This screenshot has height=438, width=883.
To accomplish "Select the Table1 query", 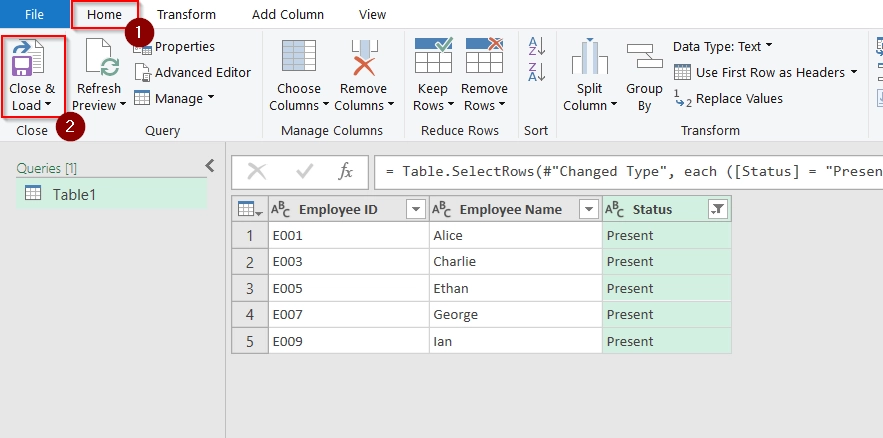I will 112,194.
